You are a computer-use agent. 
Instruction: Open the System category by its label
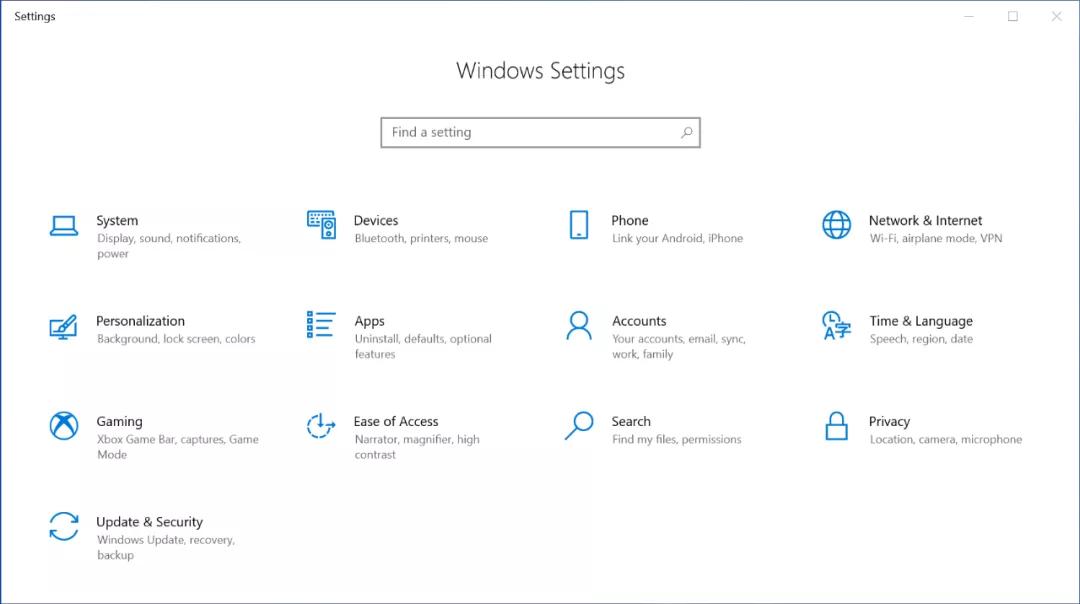117,220
